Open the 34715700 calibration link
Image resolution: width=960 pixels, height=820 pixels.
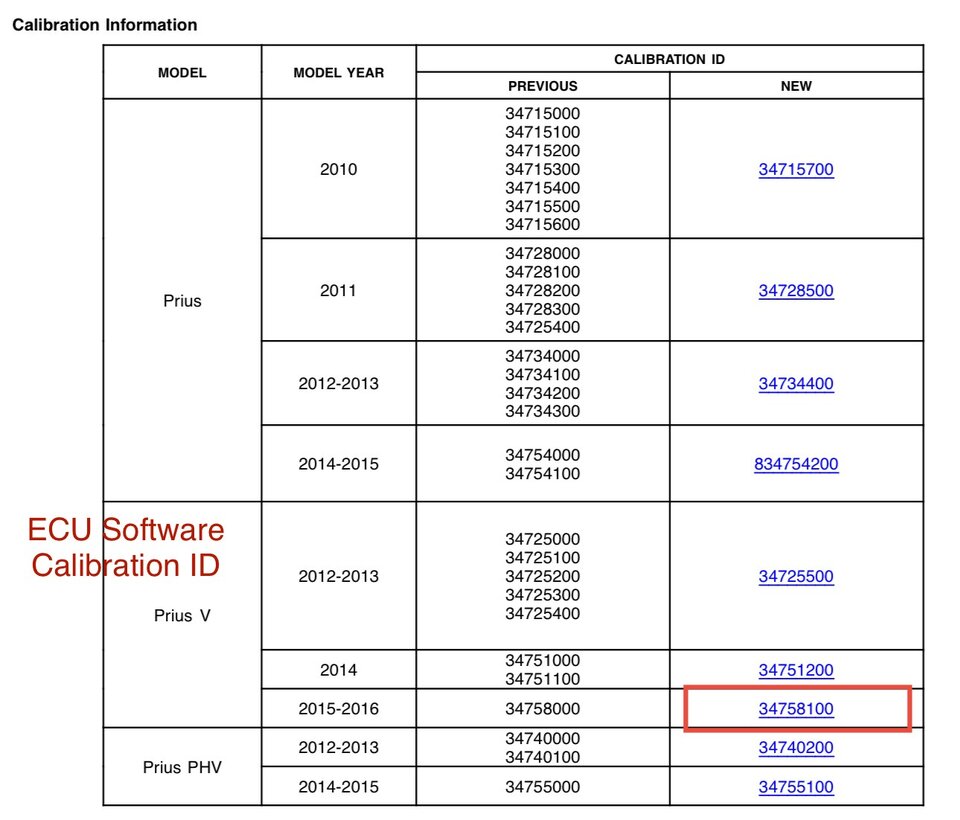click(796, 169)
